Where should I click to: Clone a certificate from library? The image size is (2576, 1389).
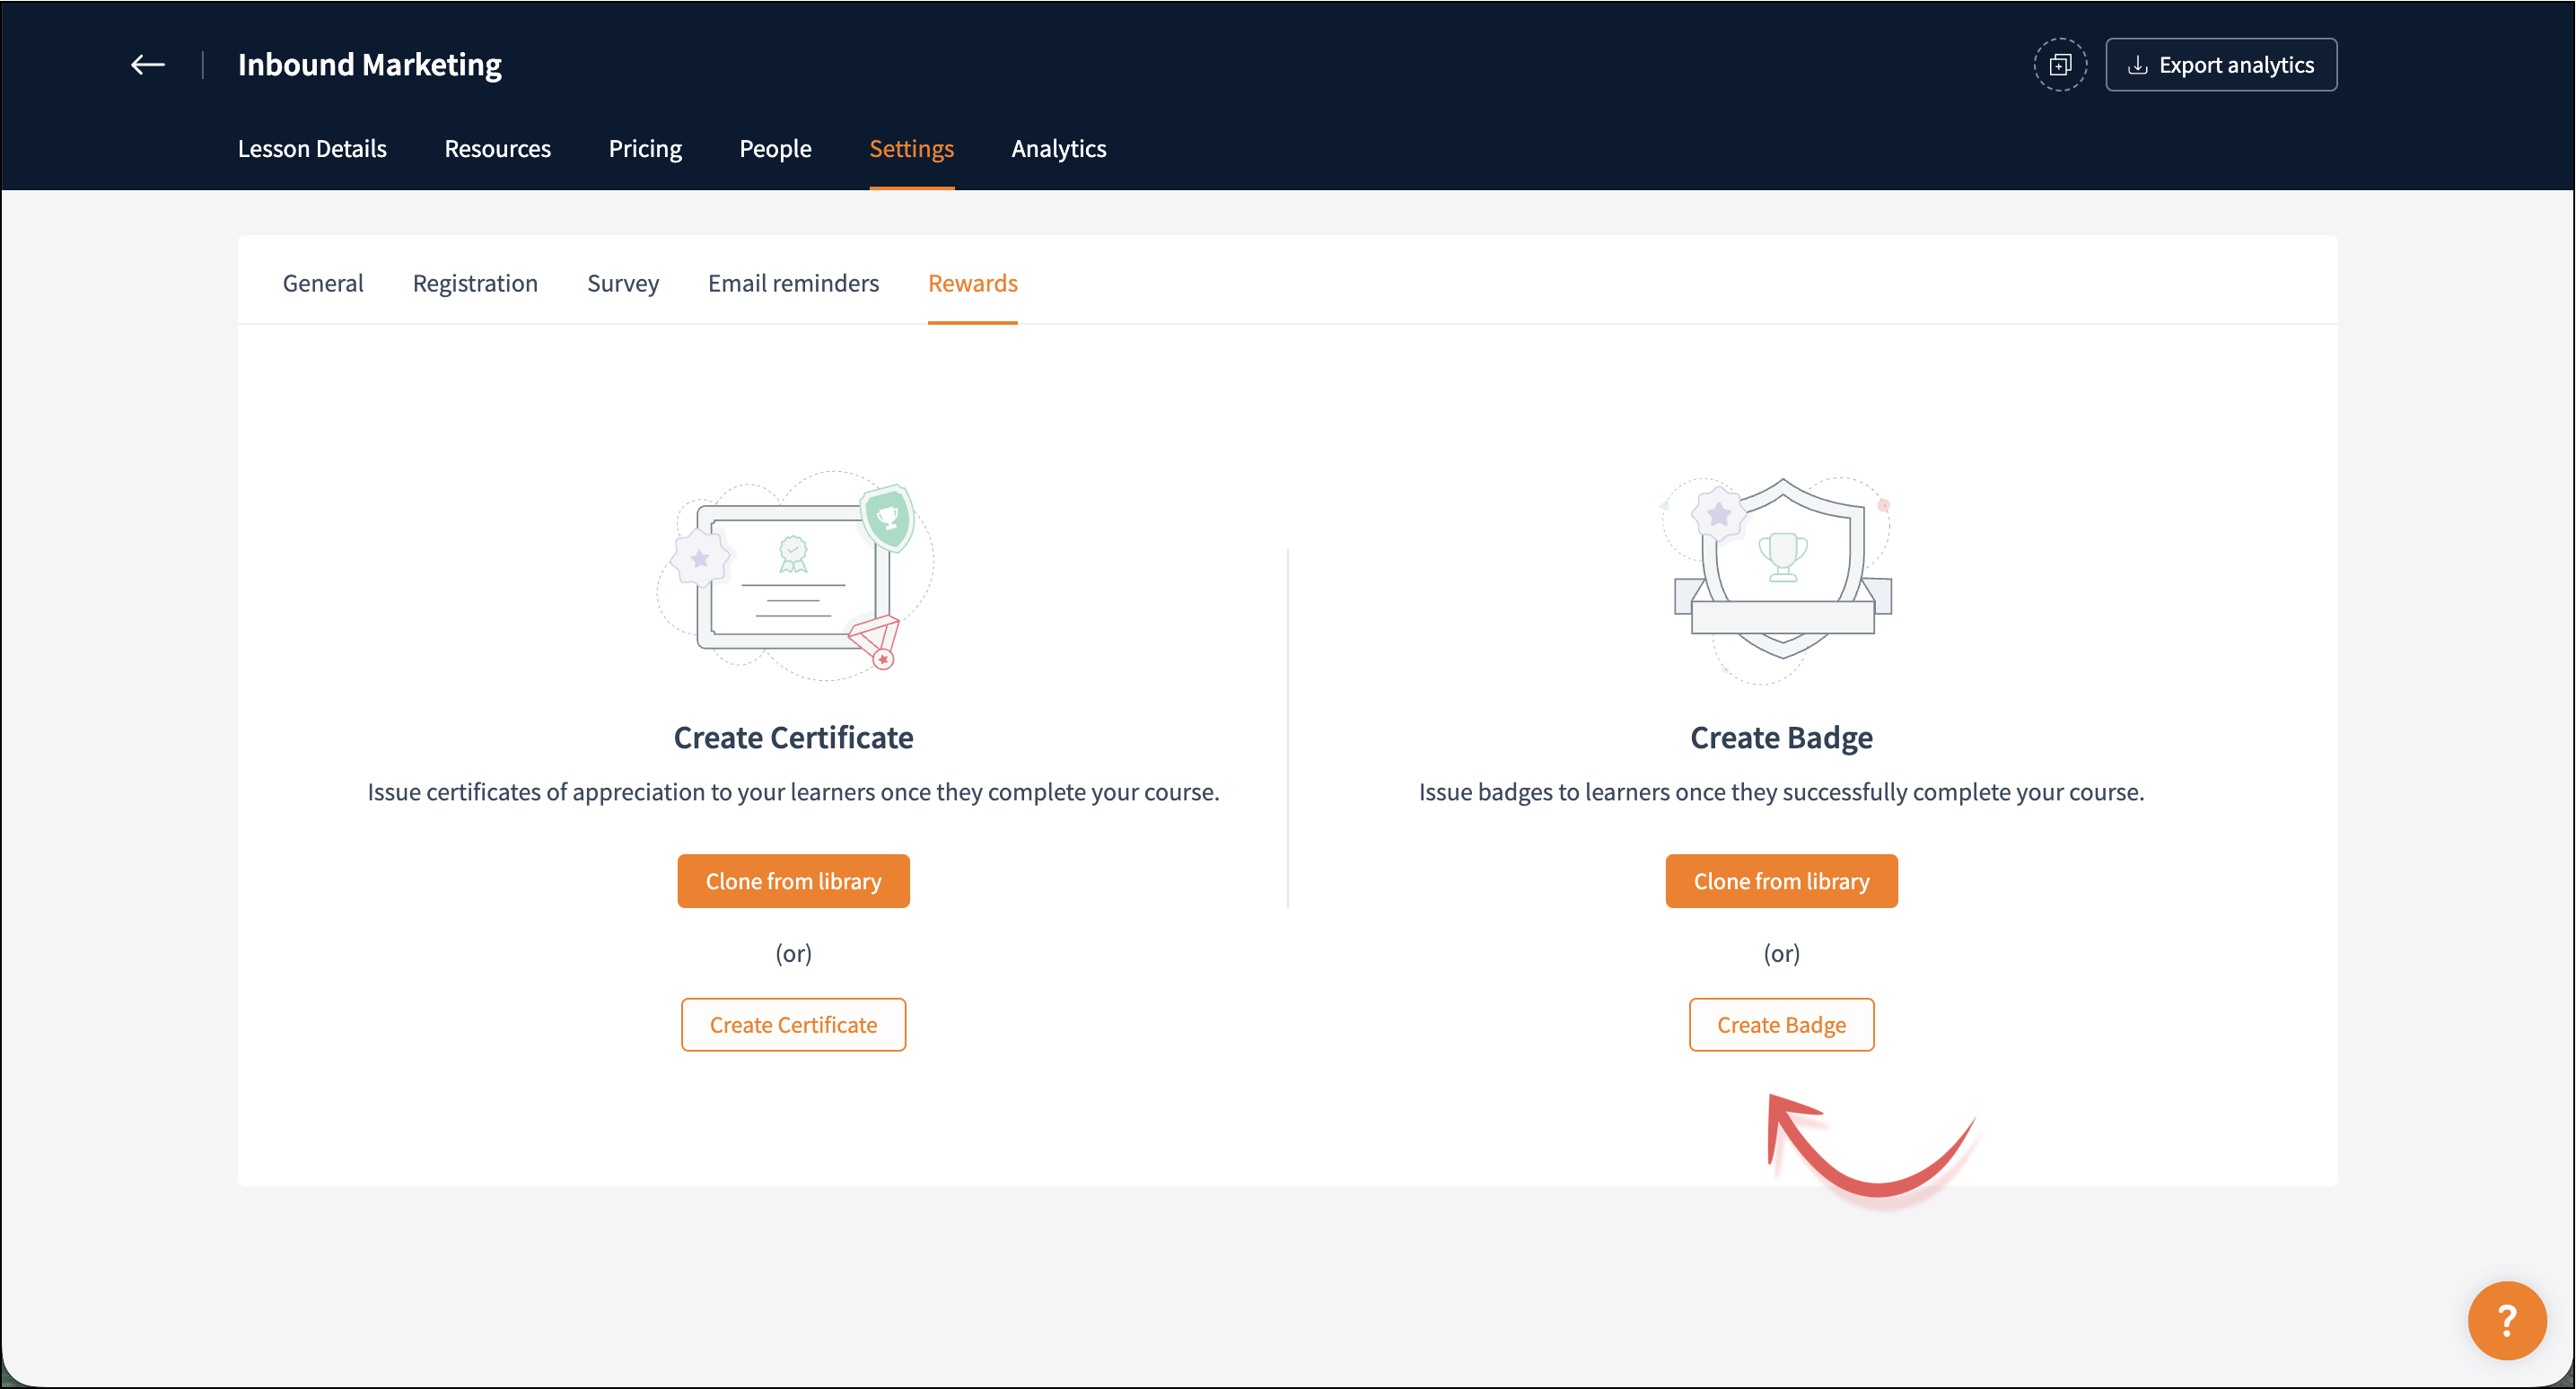[793, 881]
